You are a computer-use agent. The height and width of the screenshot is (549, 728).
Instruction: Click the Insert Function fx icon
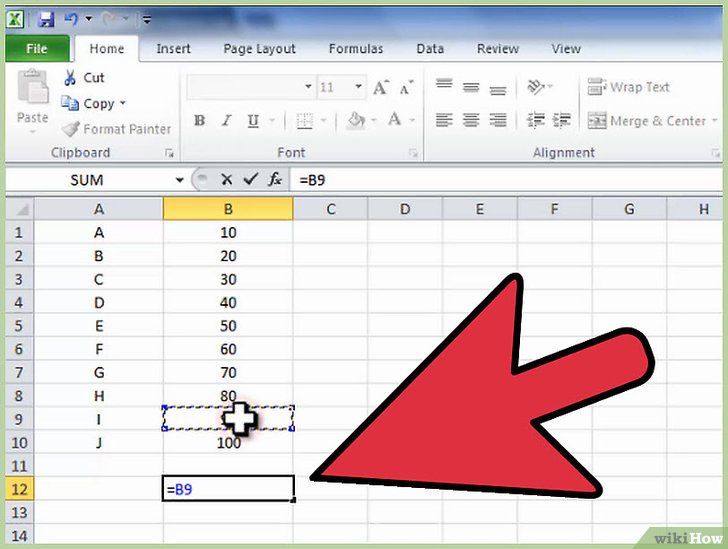[x=275, y=179]
